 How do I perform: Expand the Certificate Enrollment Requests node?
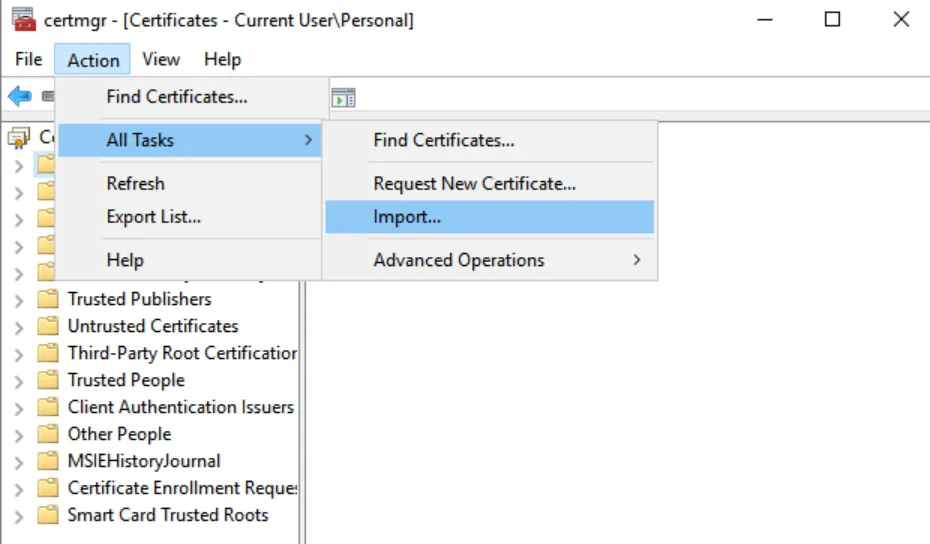tap(19, 490)
